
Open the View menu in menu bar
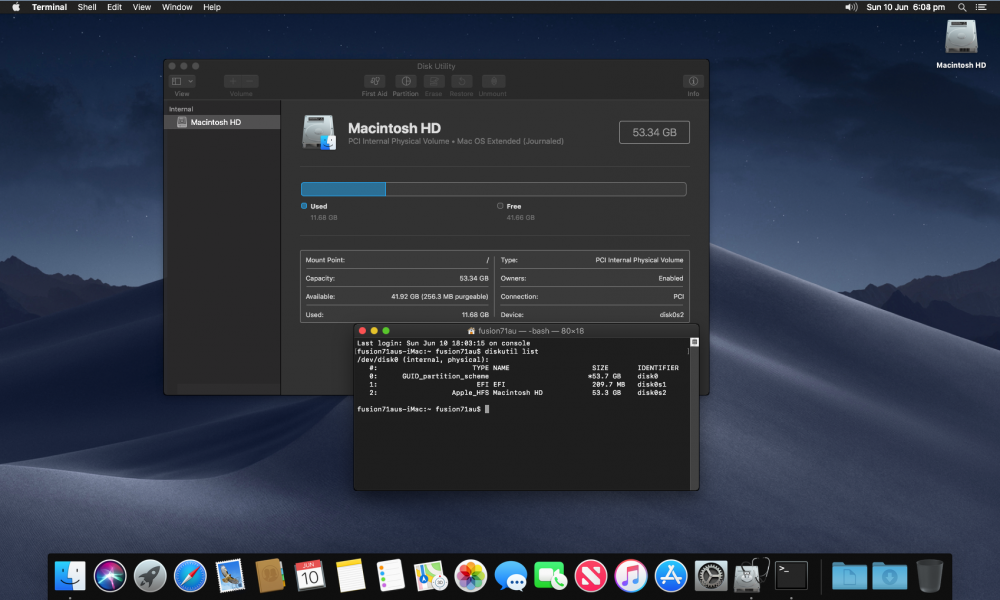142,7
